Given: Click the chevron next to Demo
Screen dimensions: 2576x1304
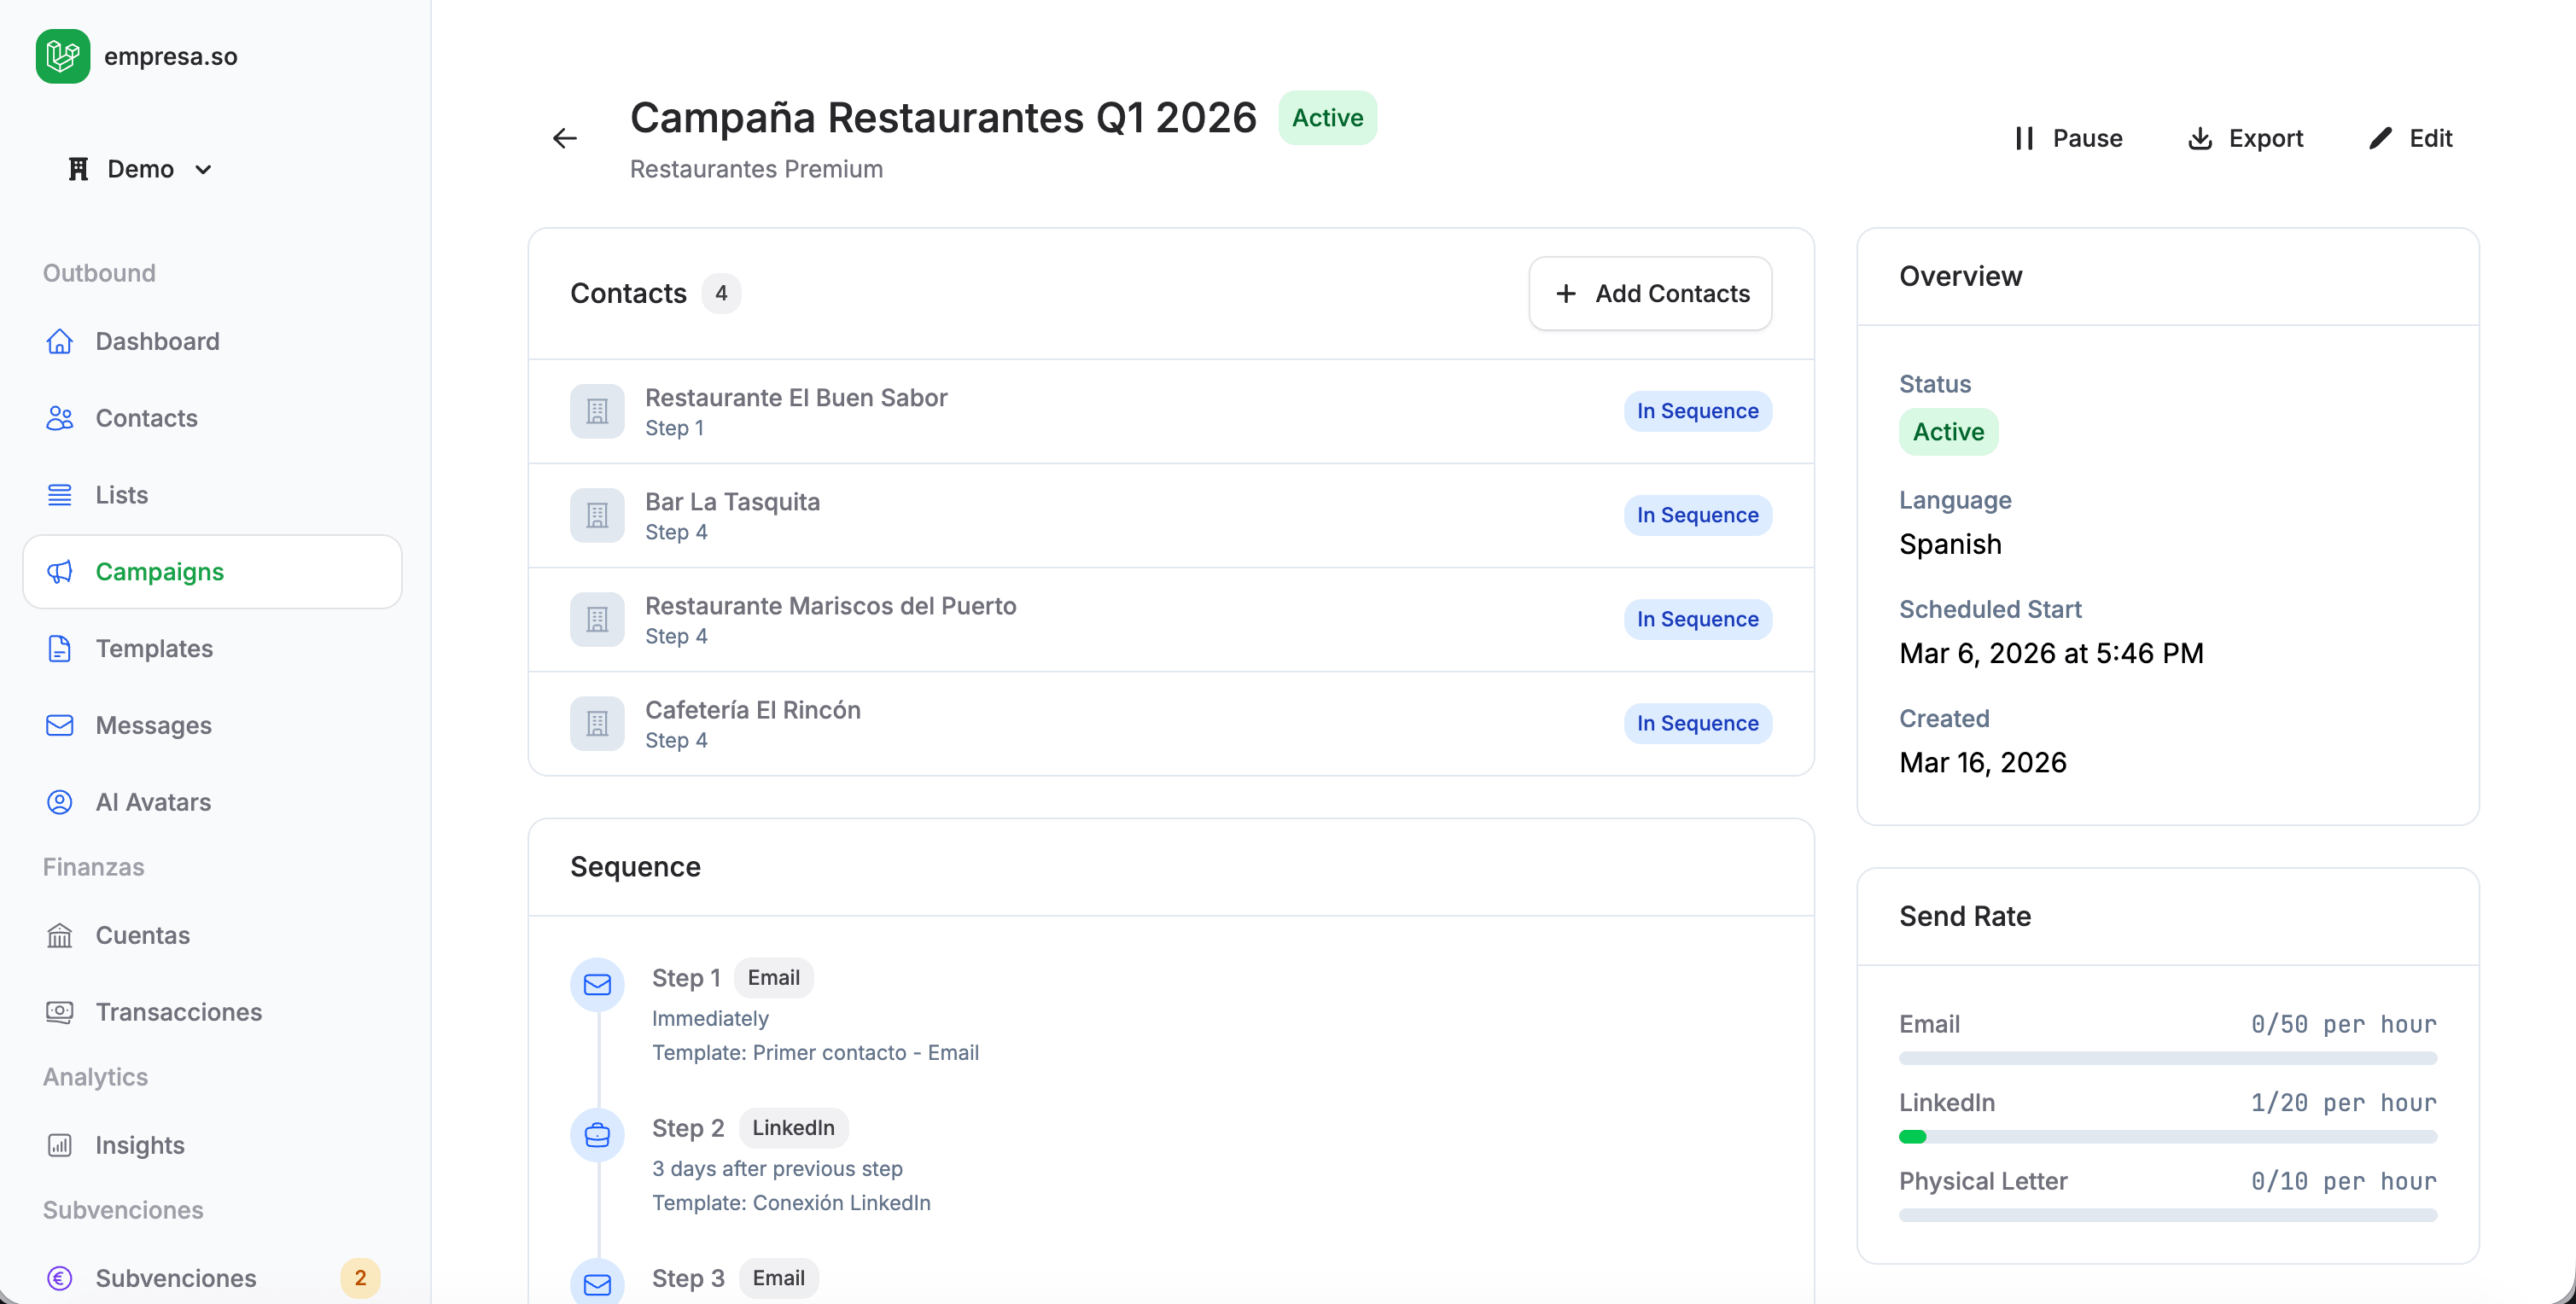Looking at the screenshot, I should [x=203, y=169].
